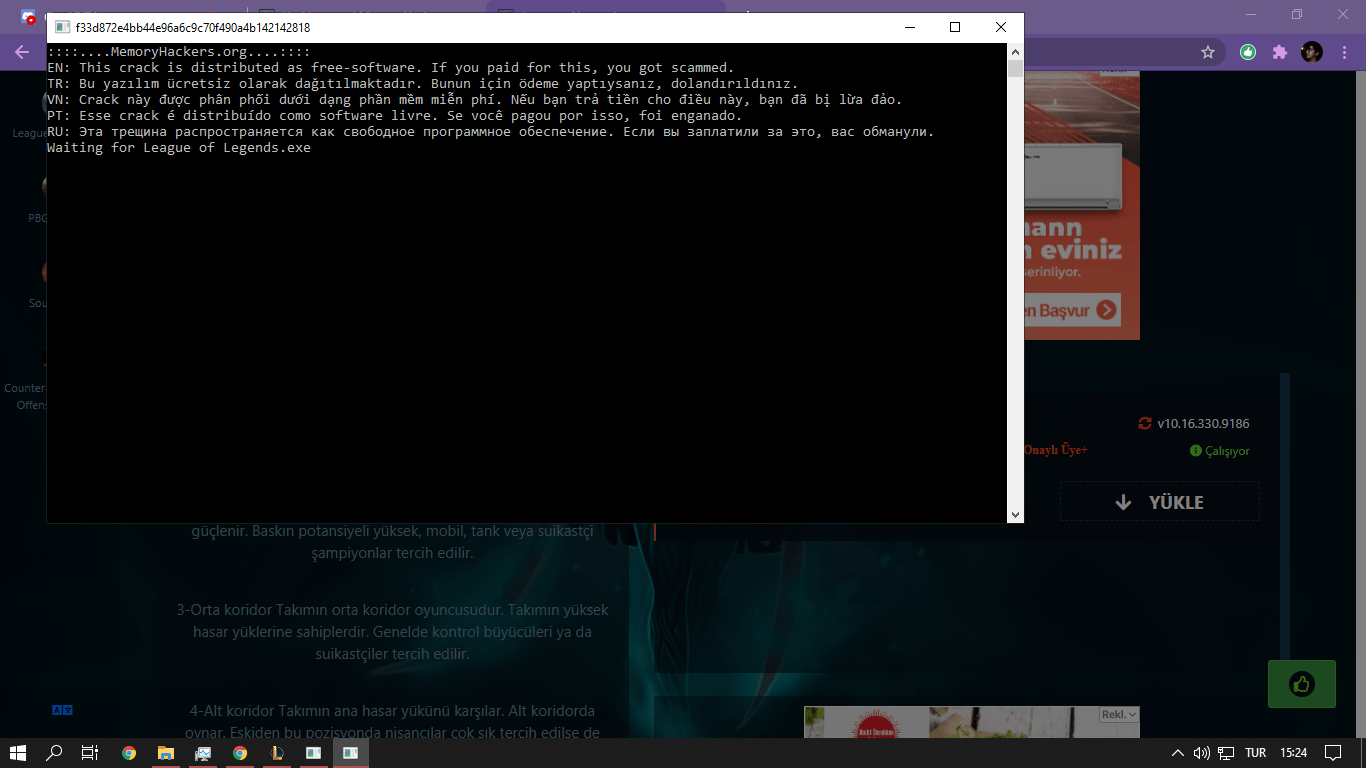Viewport: 1366px width, 768px height.
Task: Click the "3-Orta koridor" paragraph in the webpage
Action: pos(392,632)
